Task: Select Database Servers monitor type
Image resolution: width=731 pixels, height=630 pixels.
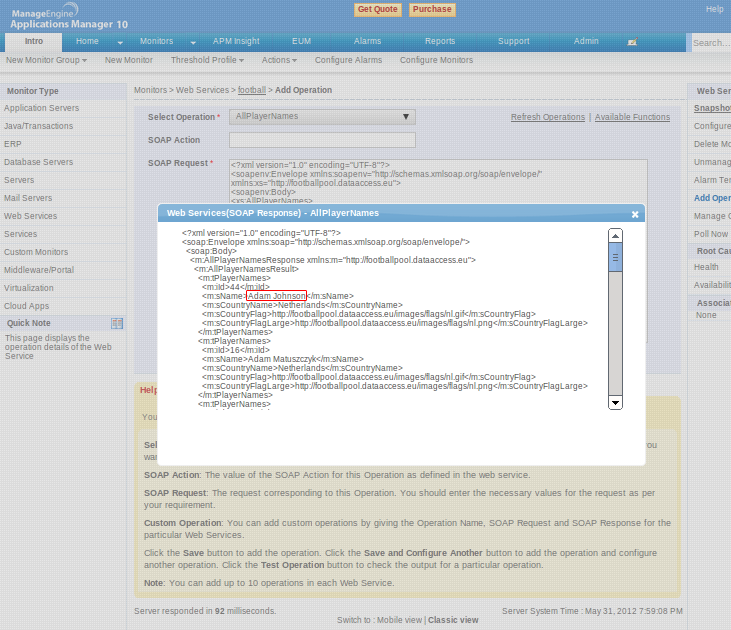Action: tap(38, 162)
